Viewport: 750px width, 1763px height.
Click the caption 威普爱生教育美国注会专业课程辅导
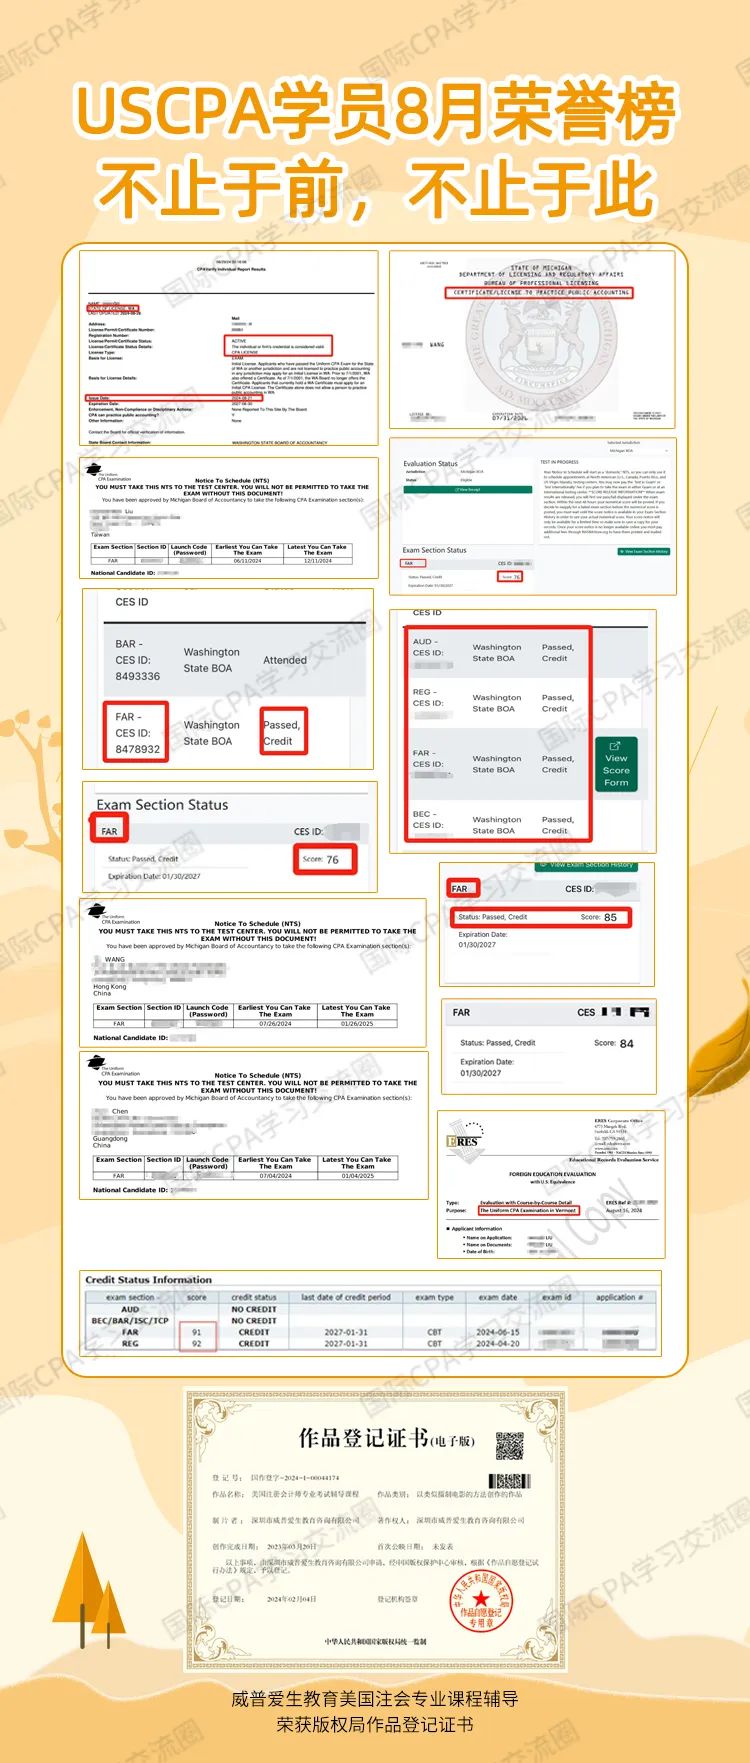click(375, 1698)
